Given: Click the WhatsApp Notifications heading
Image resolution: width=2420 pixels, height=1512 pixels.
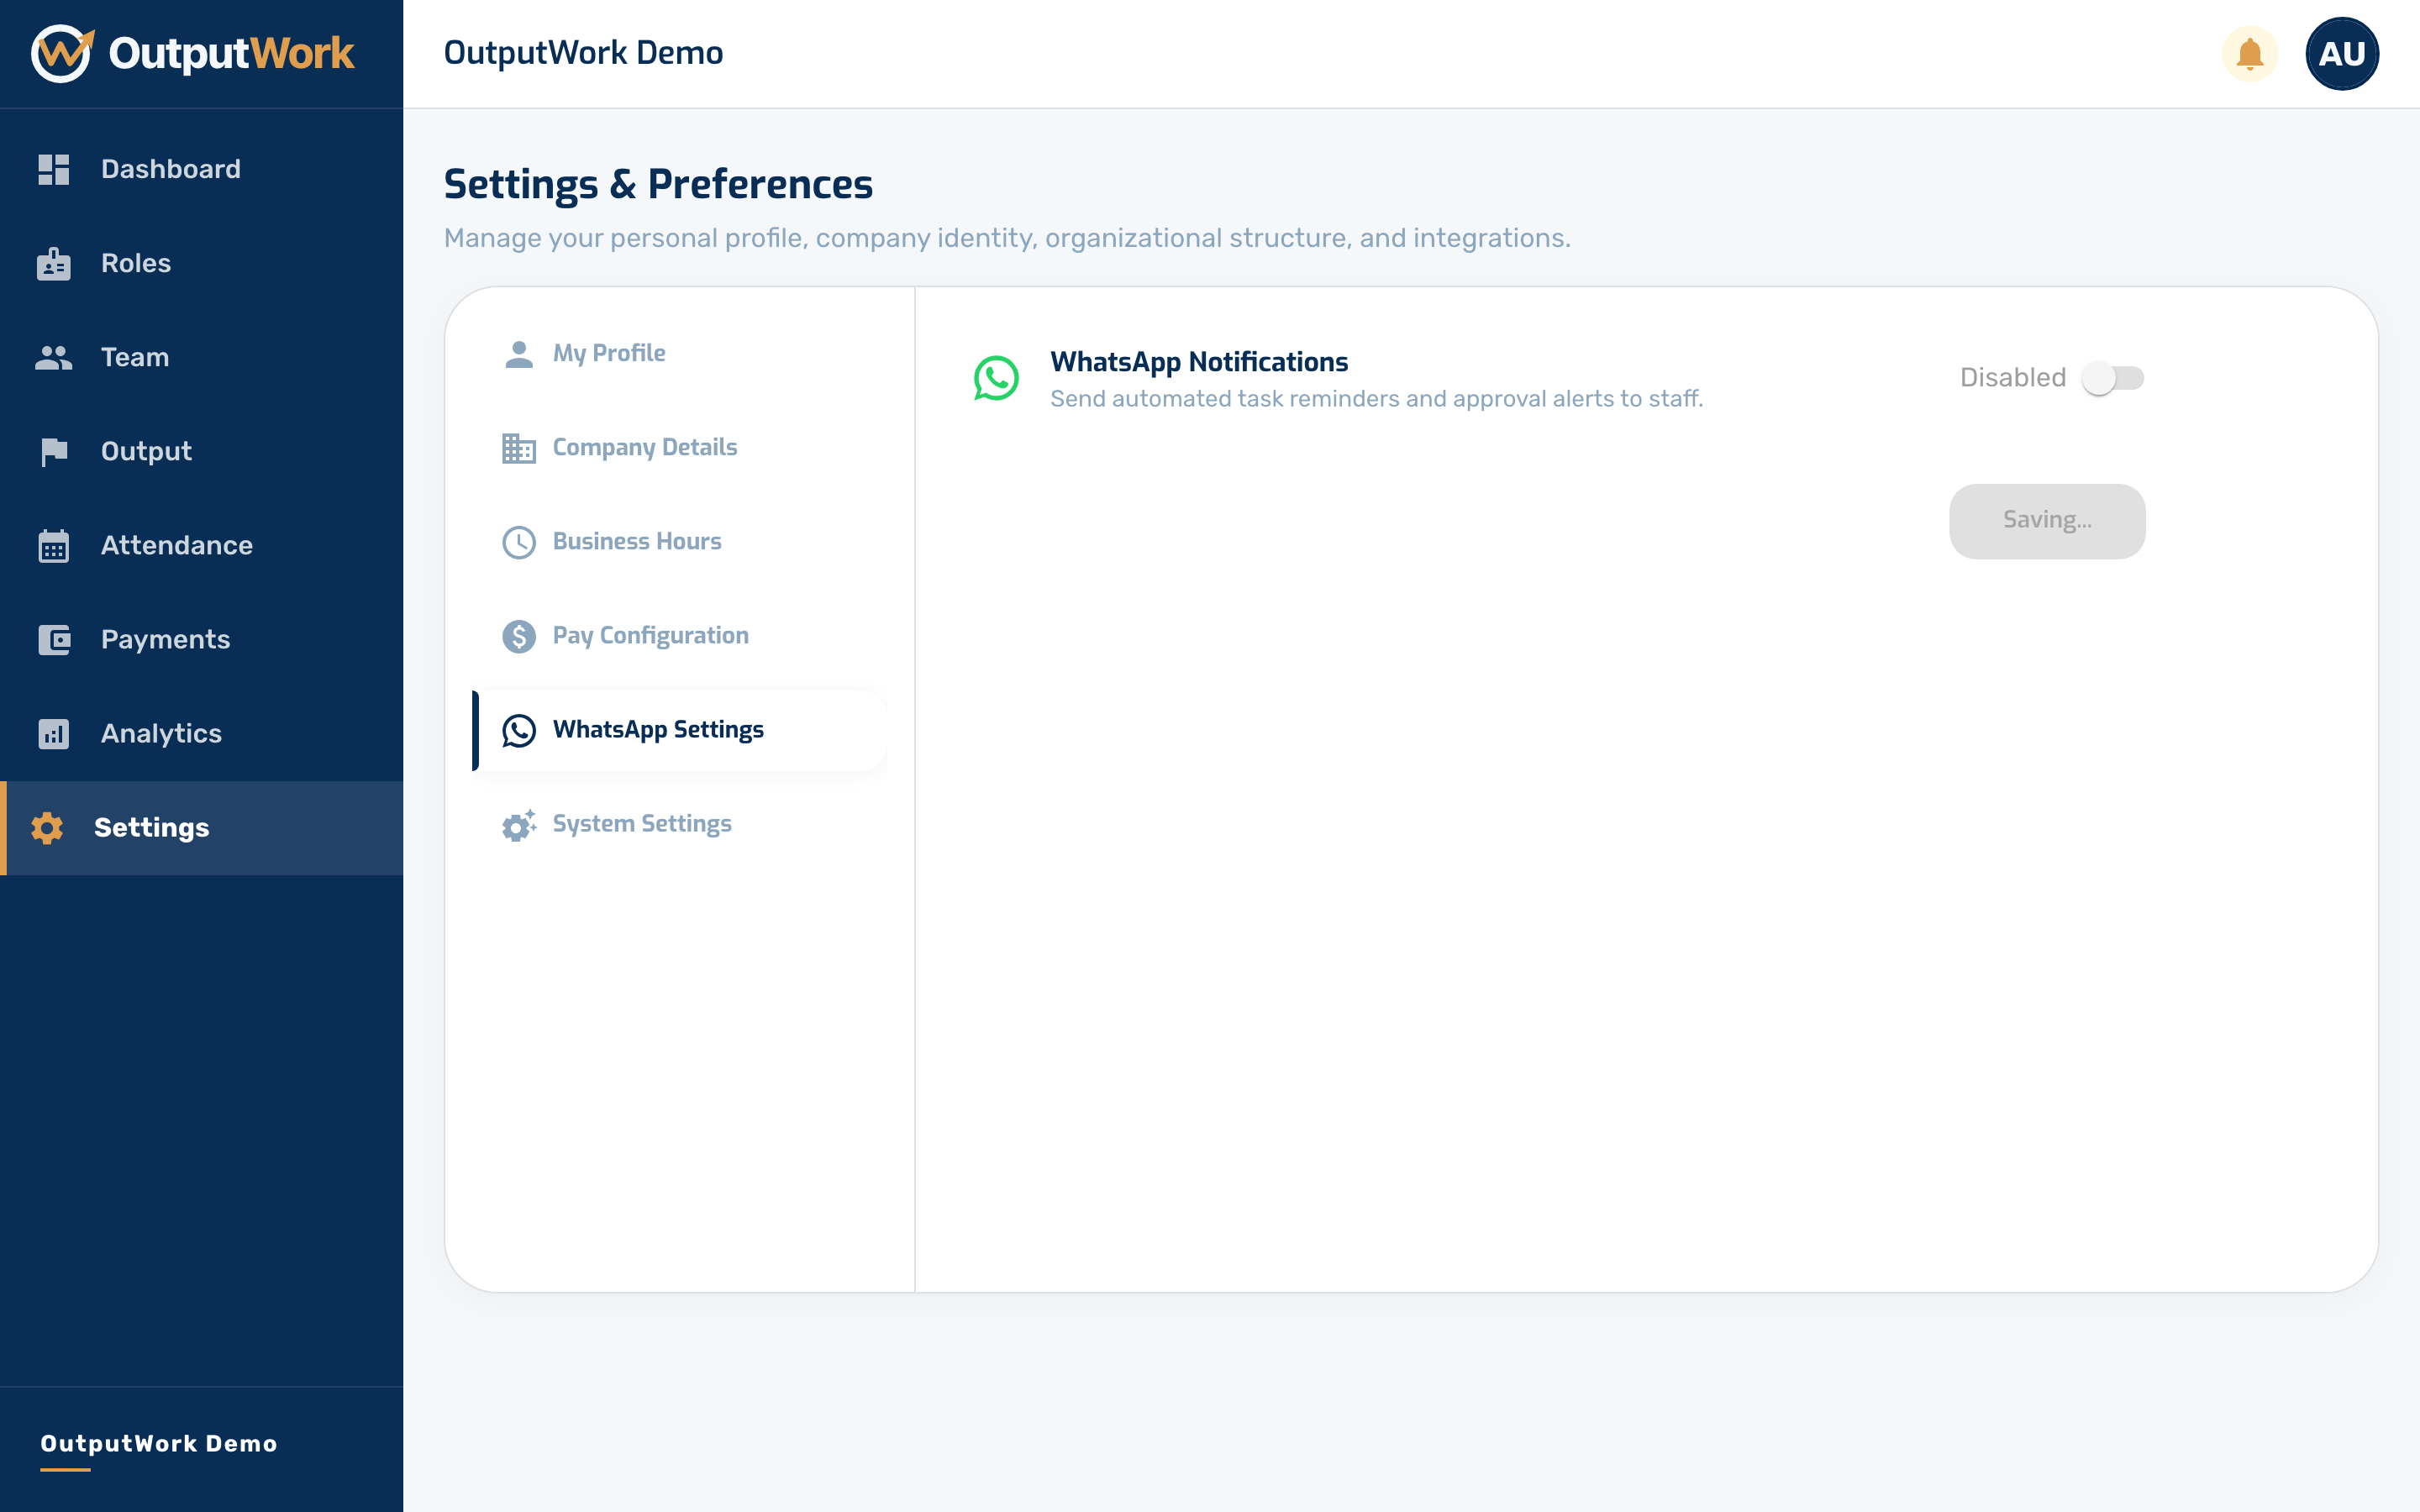Looking at the screenshot, I should pyautogui.click(x=1199, y=362).
